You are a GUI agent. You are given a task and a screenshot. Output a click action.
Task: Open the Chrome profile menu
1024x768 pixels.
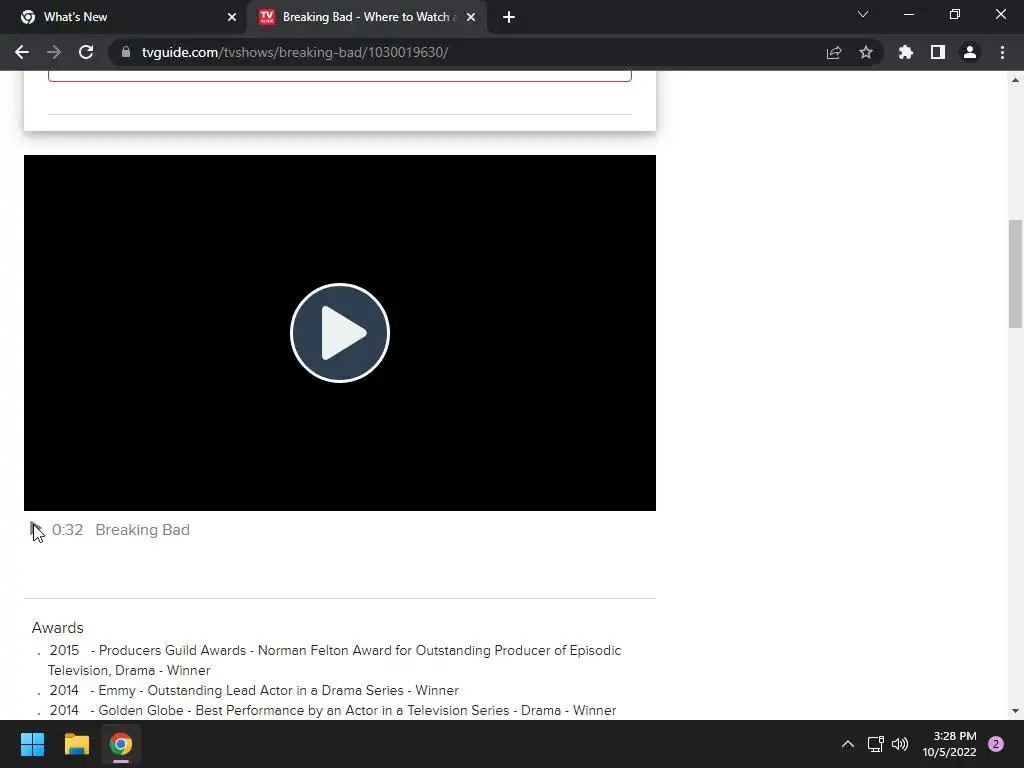pos(970,52)
